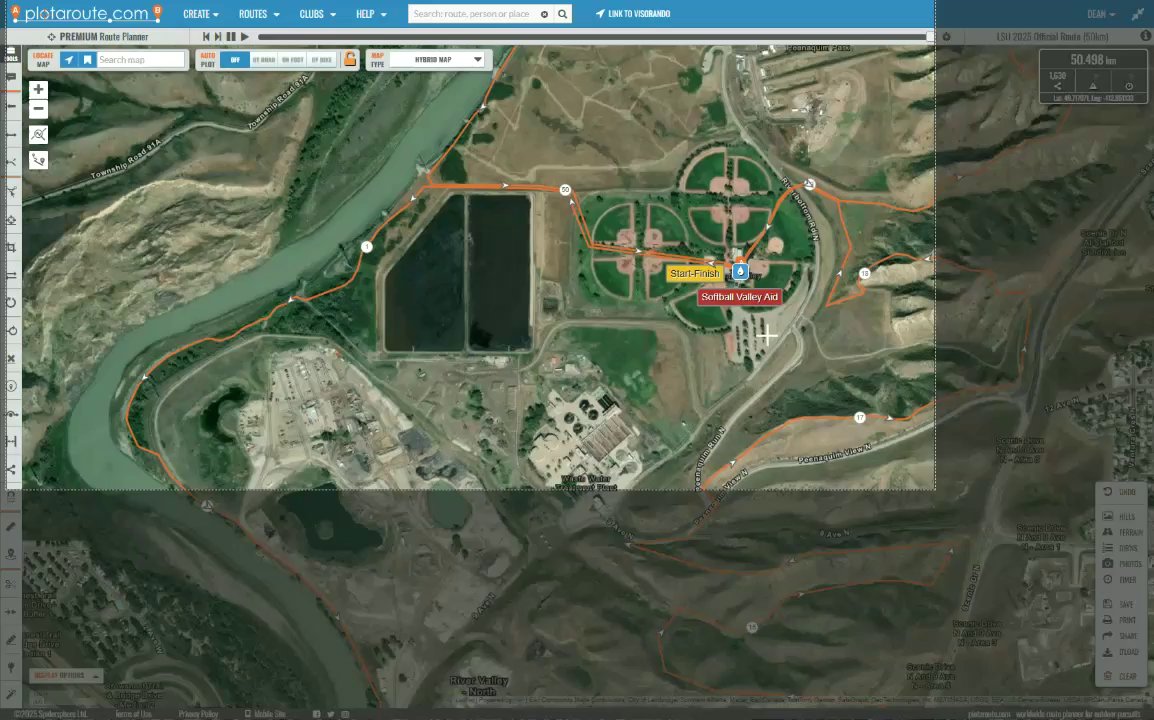Click the fit-route-to-map icon under zoom

point(38,134)
